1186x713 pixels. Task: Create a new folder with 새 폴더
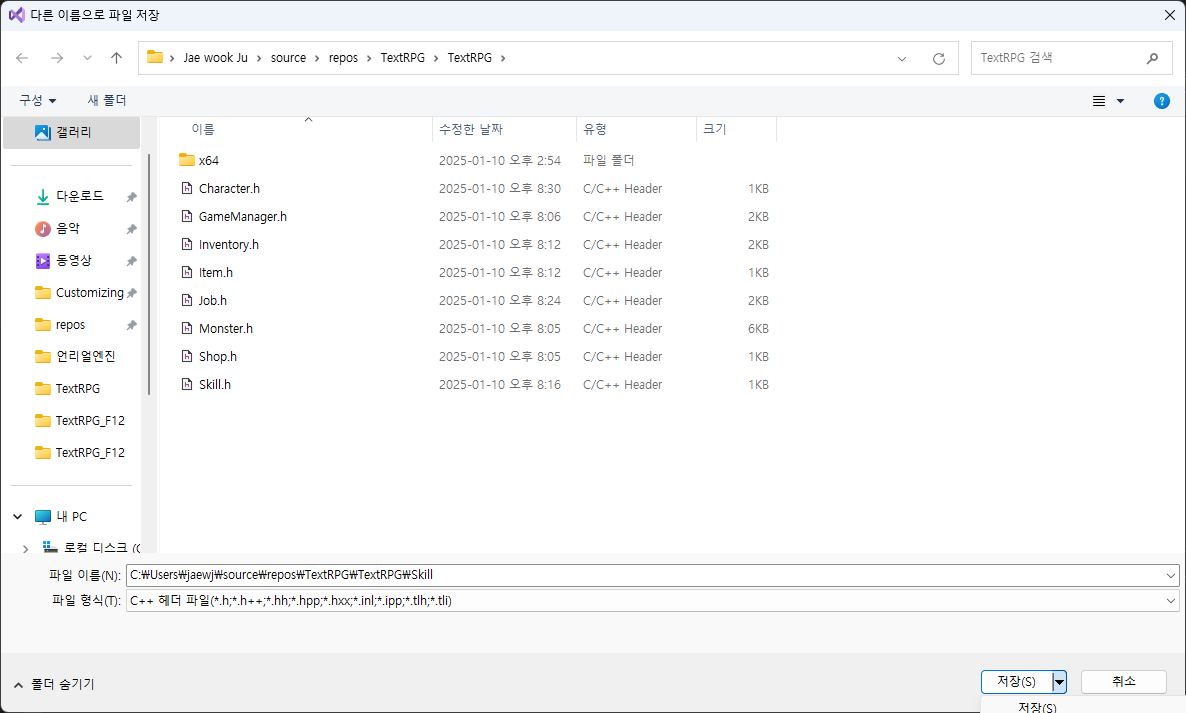coord(107,100)
